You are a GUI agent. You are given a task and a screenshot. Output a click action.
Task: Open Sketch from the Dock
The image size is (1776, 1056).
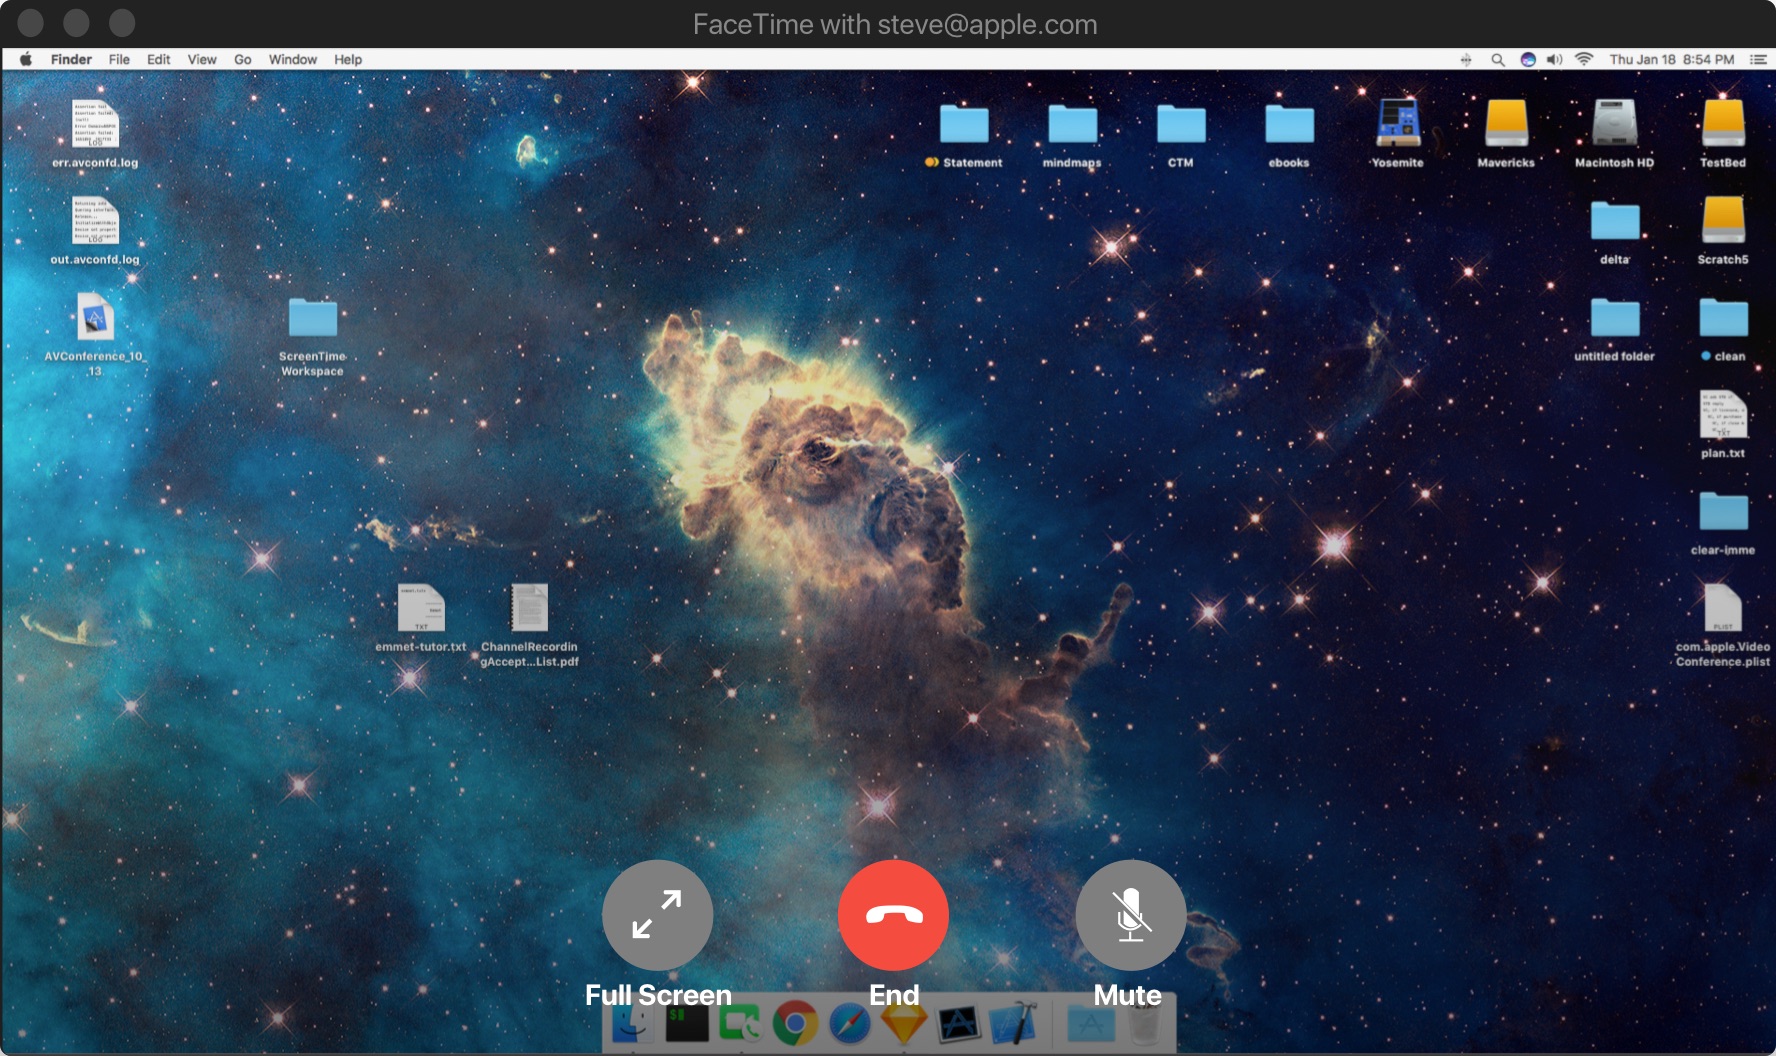903,1023
